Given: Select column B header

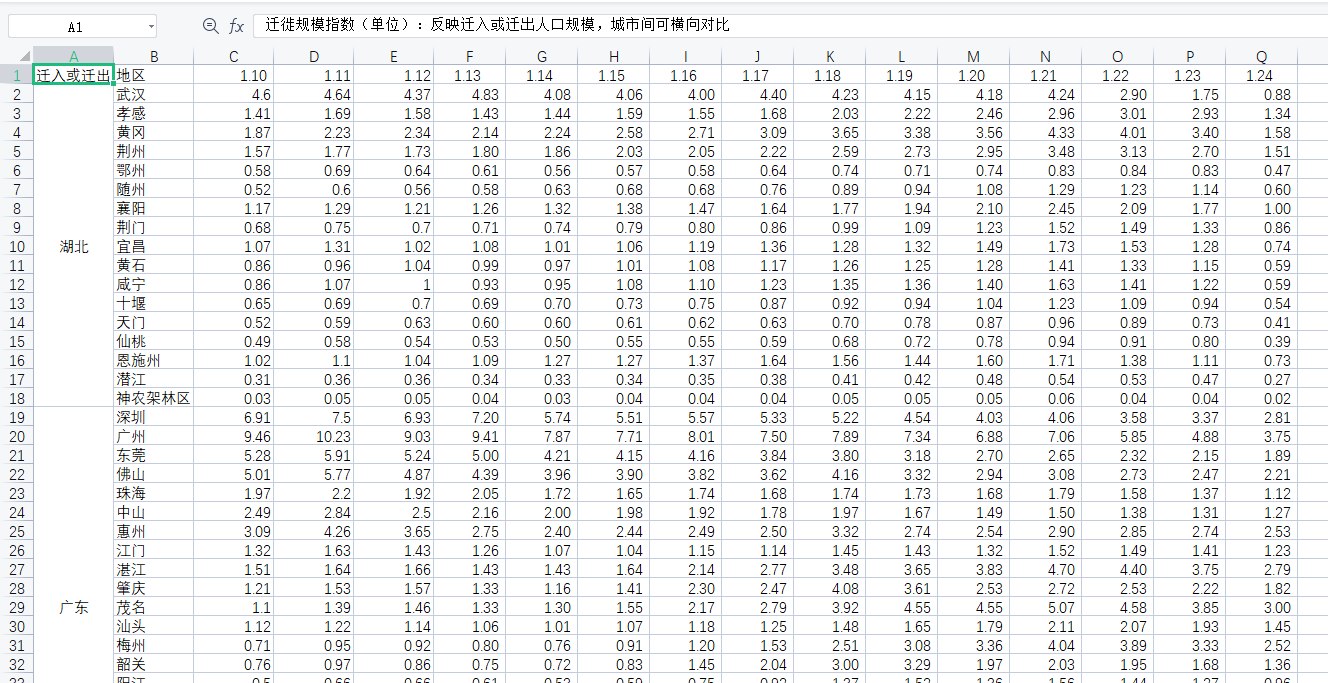Looking at the screenshot, I should [154, 56].
